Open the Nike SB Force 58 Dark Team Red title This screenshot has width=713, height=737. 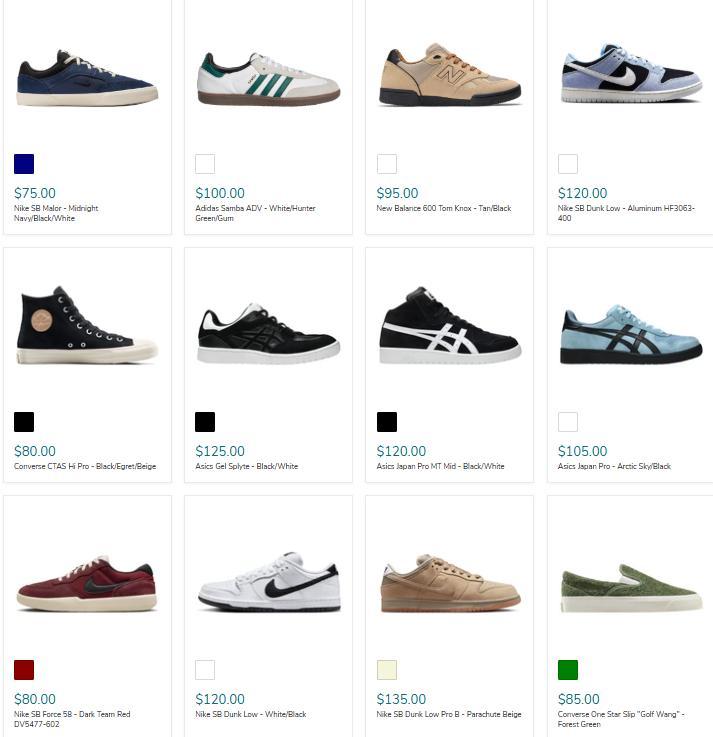pos(72,719)
